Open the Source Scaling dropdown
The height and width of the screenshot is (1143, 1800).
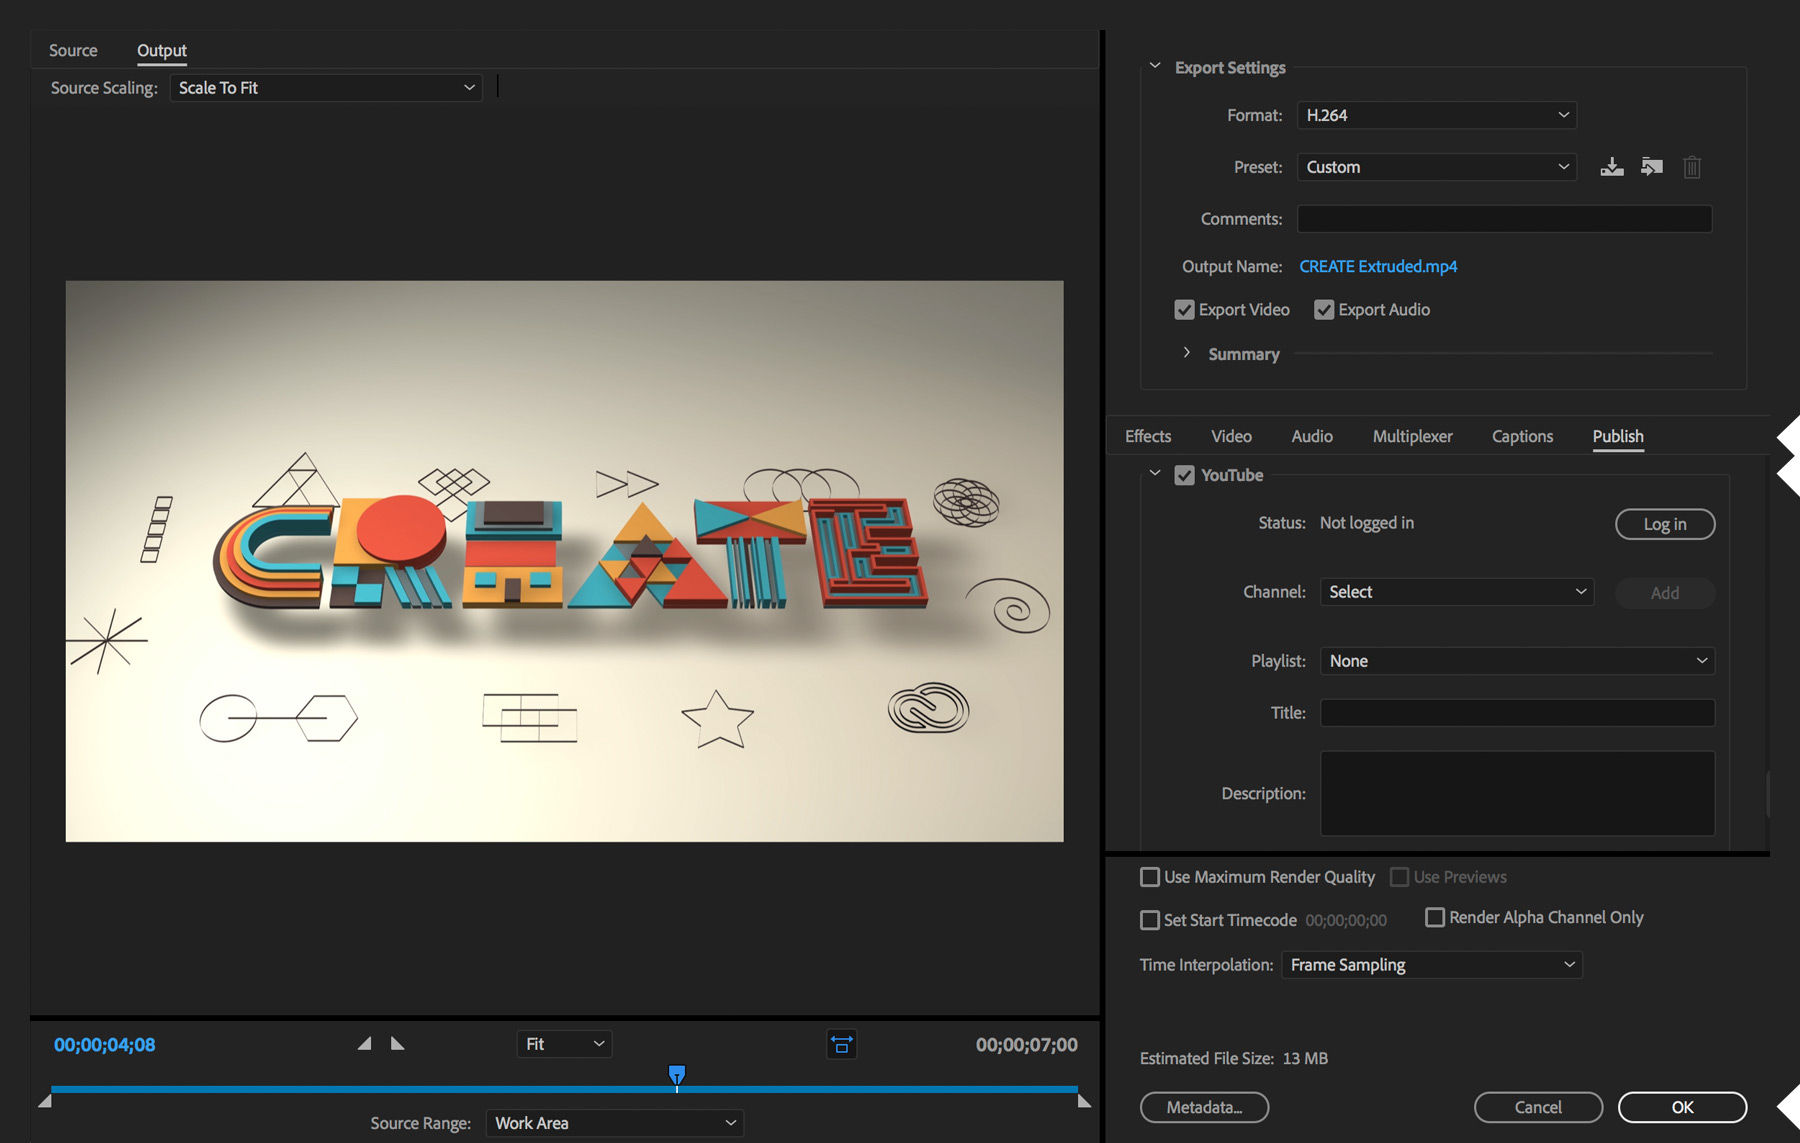coord(325,88)
